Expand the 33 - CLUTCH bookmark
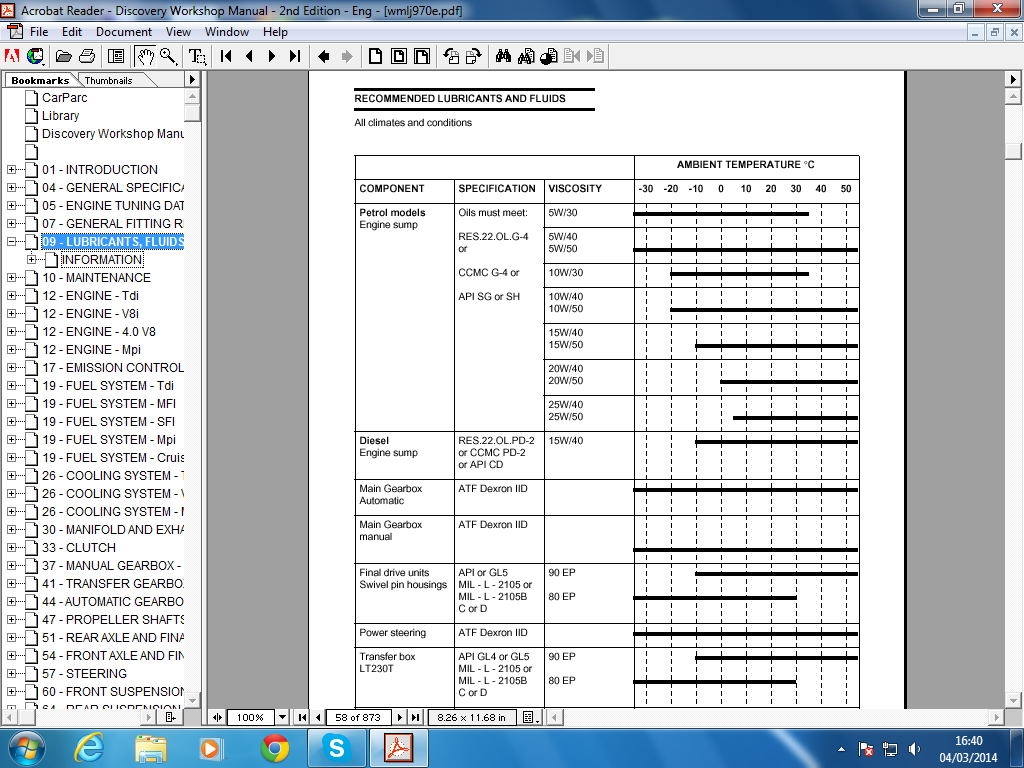Viewport: 1024px width, 768px height. point(12,548)
